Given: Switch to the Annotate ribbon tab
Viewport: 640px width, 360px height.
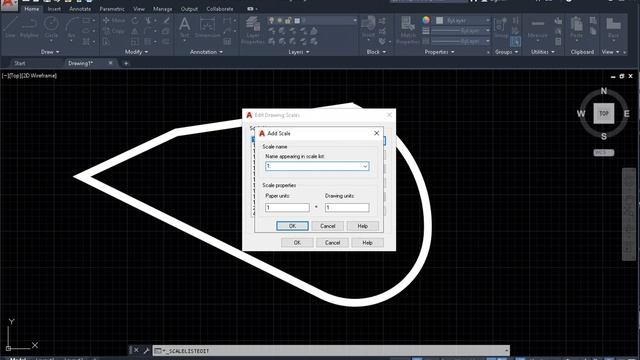Looking at the screenshot, I should [x=80, y=9].
